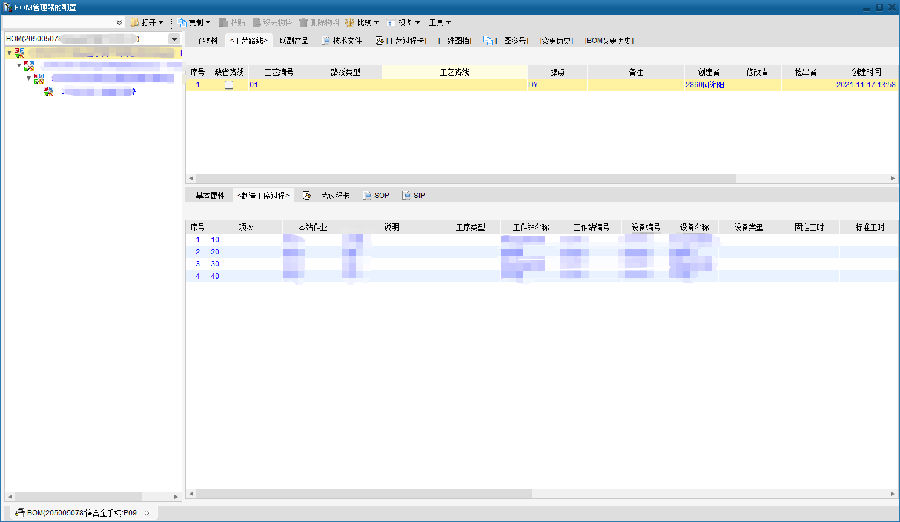Click the 说明 column header in lower table
Image resolution: width=900 pixels, height=522 pixels.
pos(391,227)
